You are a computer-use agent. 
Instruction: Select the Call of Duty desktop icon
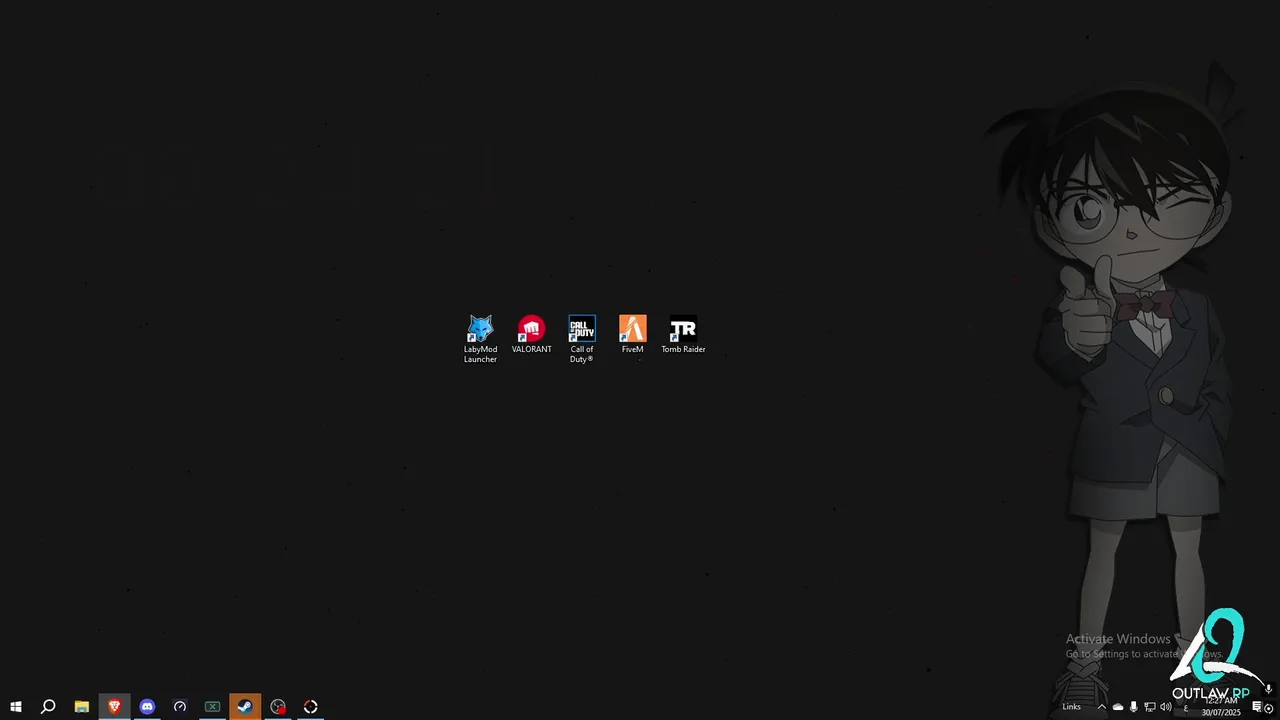click(x=582, y=339)
